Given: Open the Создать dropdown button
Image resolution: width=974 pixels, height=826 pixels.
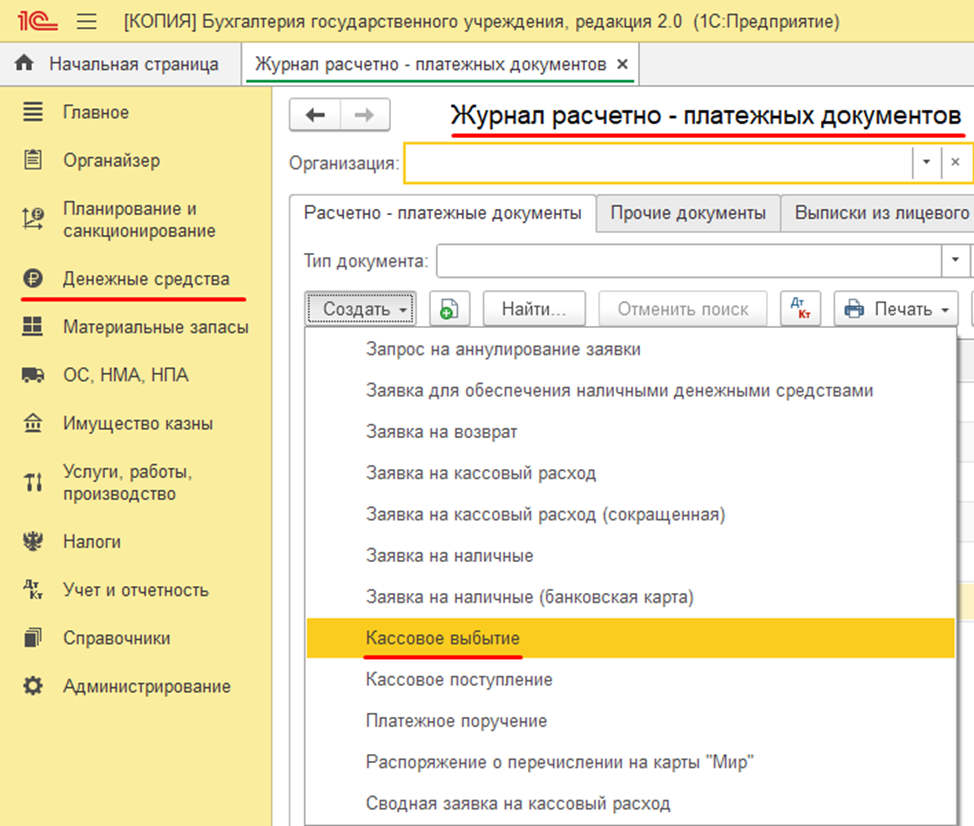Looking at the screenshot, I should [360, 309].
